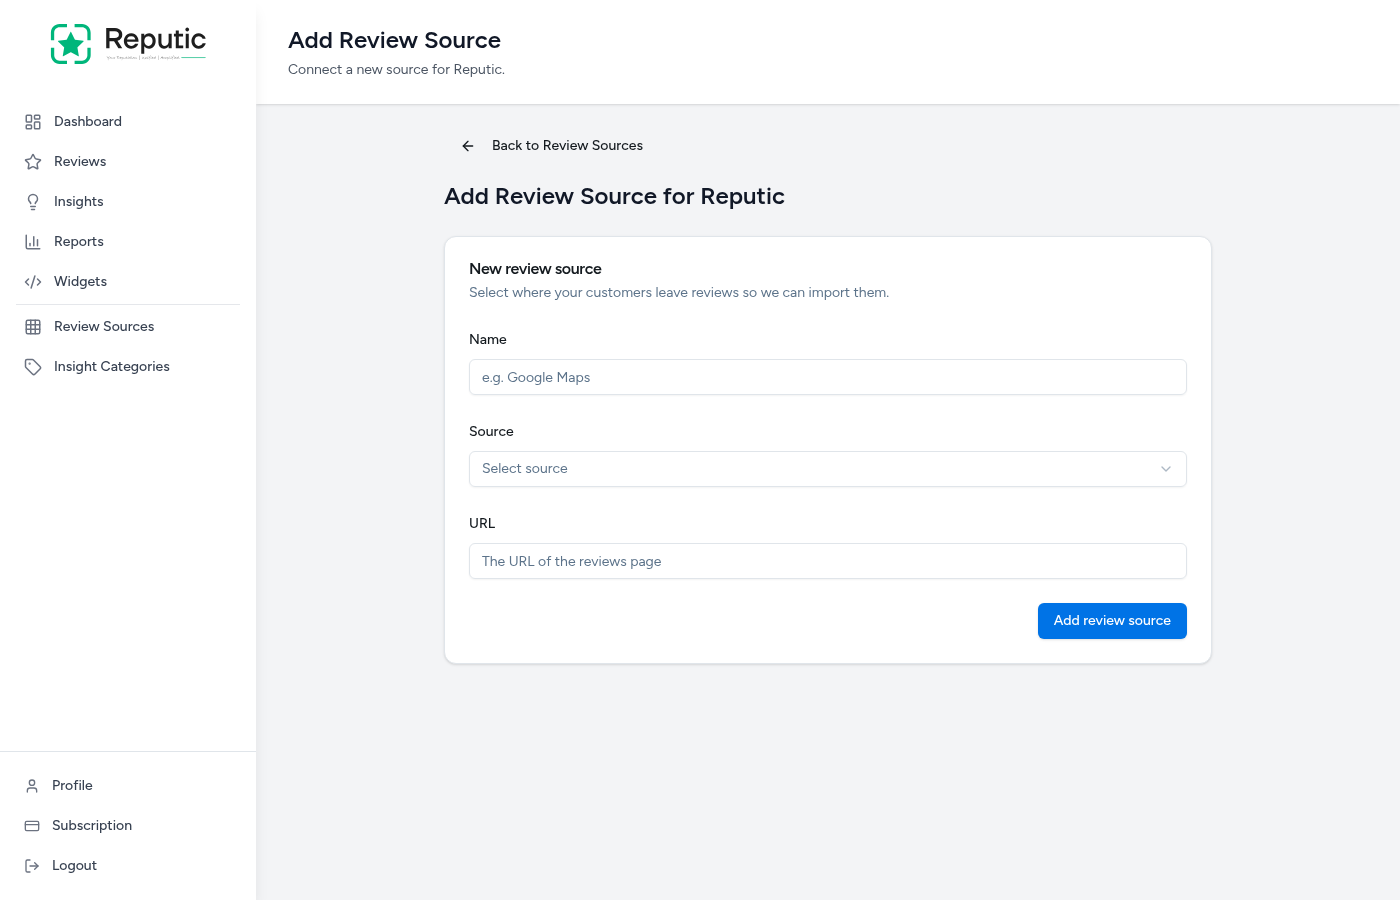
Task: Select the Dashboard grid icon
Action: click(x=33, y=121)
